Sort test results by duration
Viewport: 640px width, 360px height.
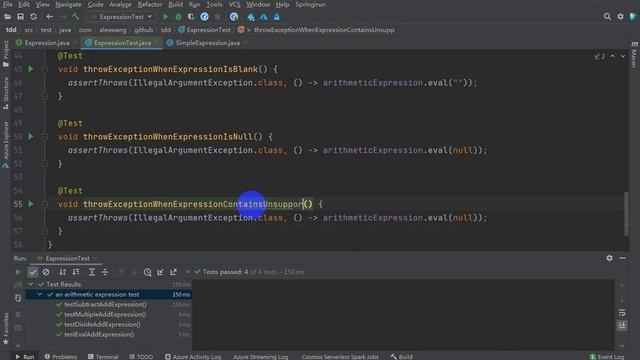pos(76,272)
